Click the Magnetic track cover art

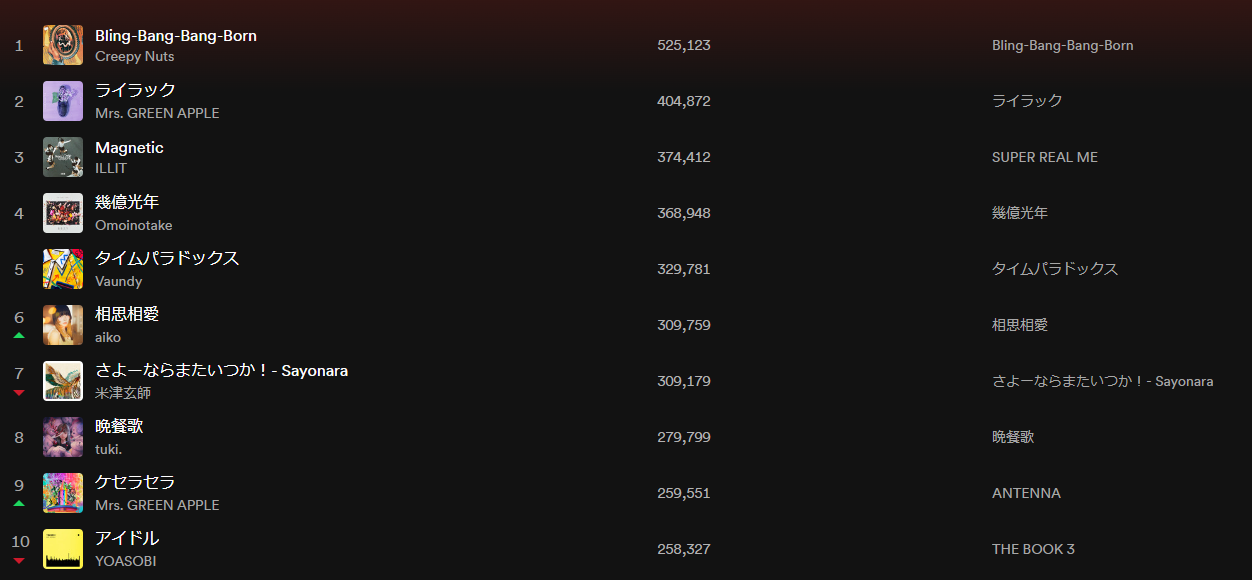[63, 157]
